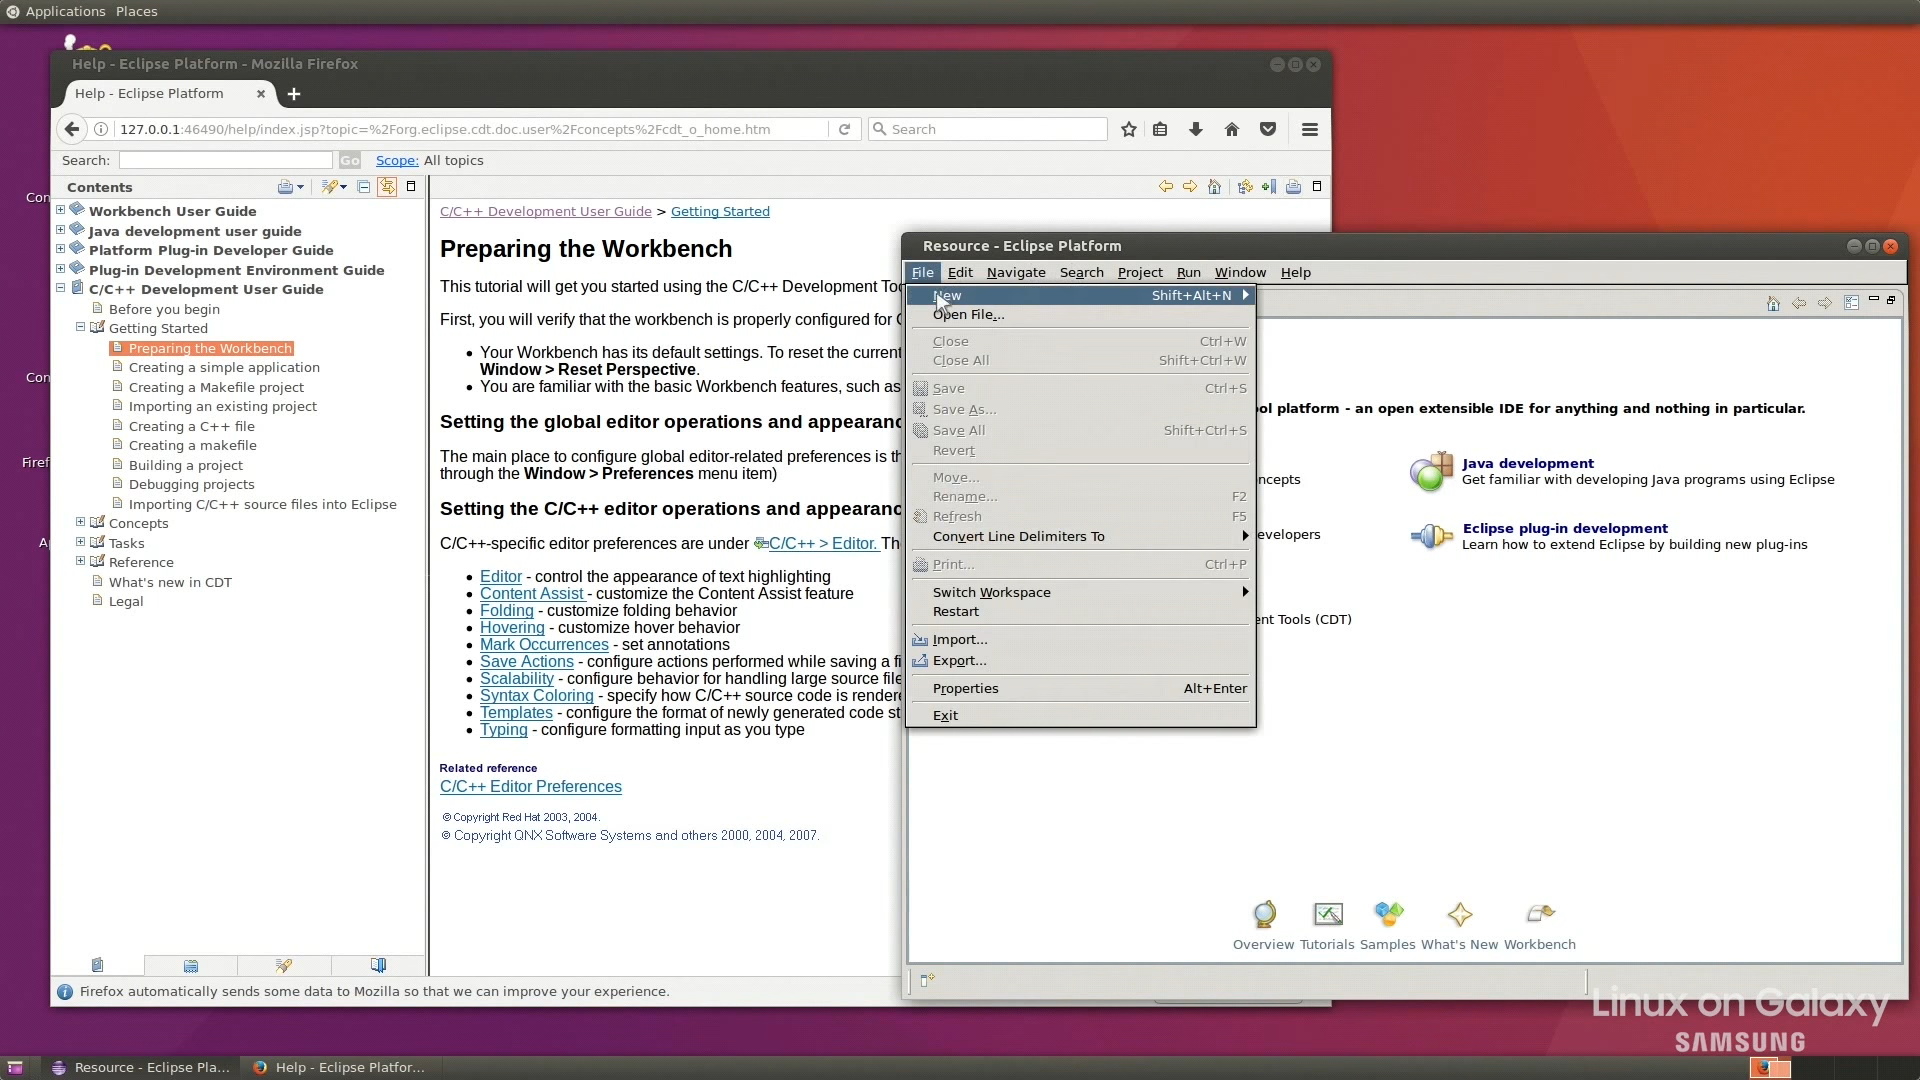
Task: Maximize the help content pane
Action: click(1317, 186)
